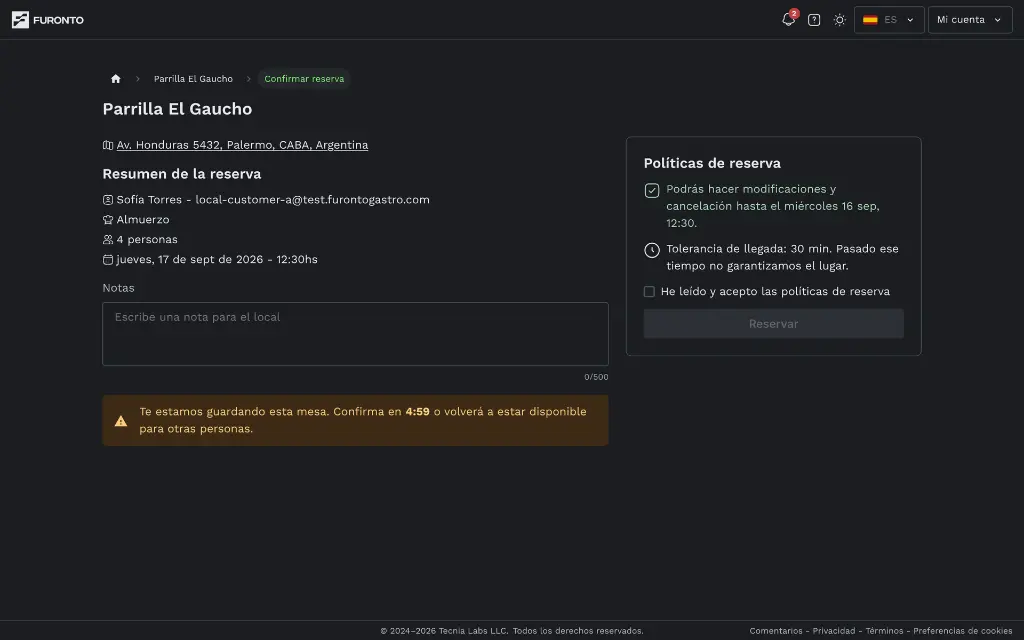1024x640 pixels.
Task: Click the Tolerancia de llegada policy text
Action: 782,257
